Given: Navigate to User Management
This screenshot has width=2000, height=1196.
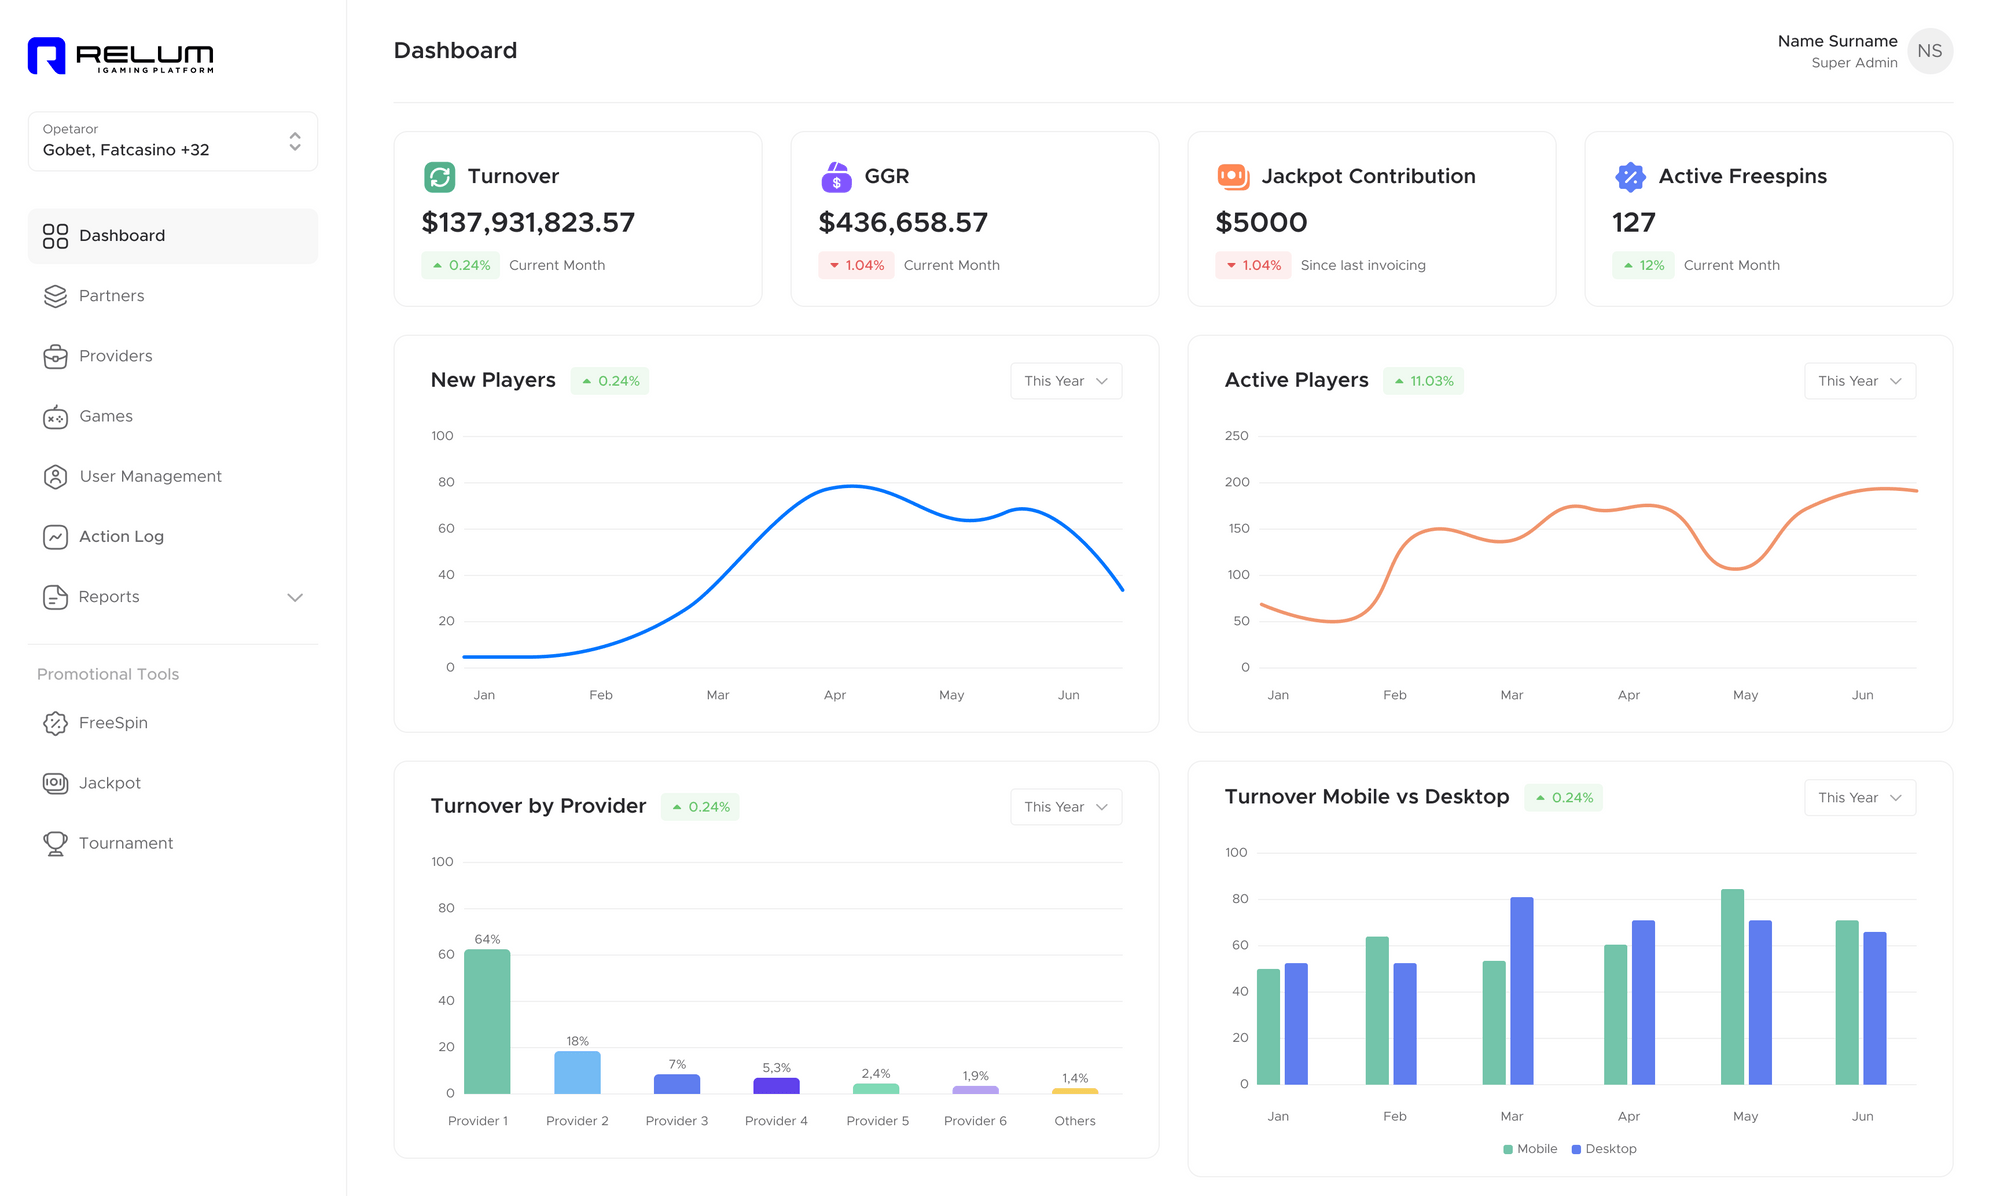Looking at the screenshot, I should pyautogui.click(x=150, y=476).
